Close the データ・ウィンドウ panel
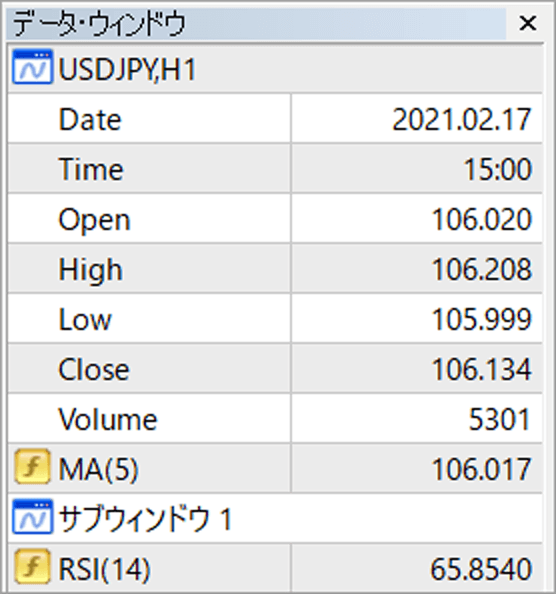This screenshot has width=556, height=594. (528, 23)
